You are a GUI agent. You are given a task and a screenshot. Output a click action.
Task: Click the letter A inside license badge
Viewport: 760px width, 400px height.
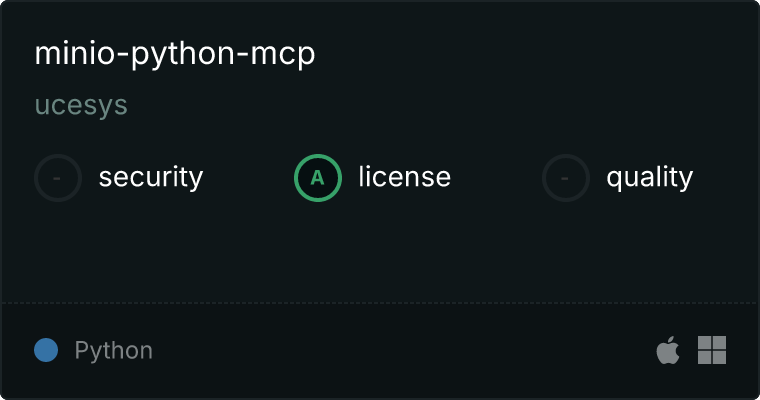(x=317, y=178)
